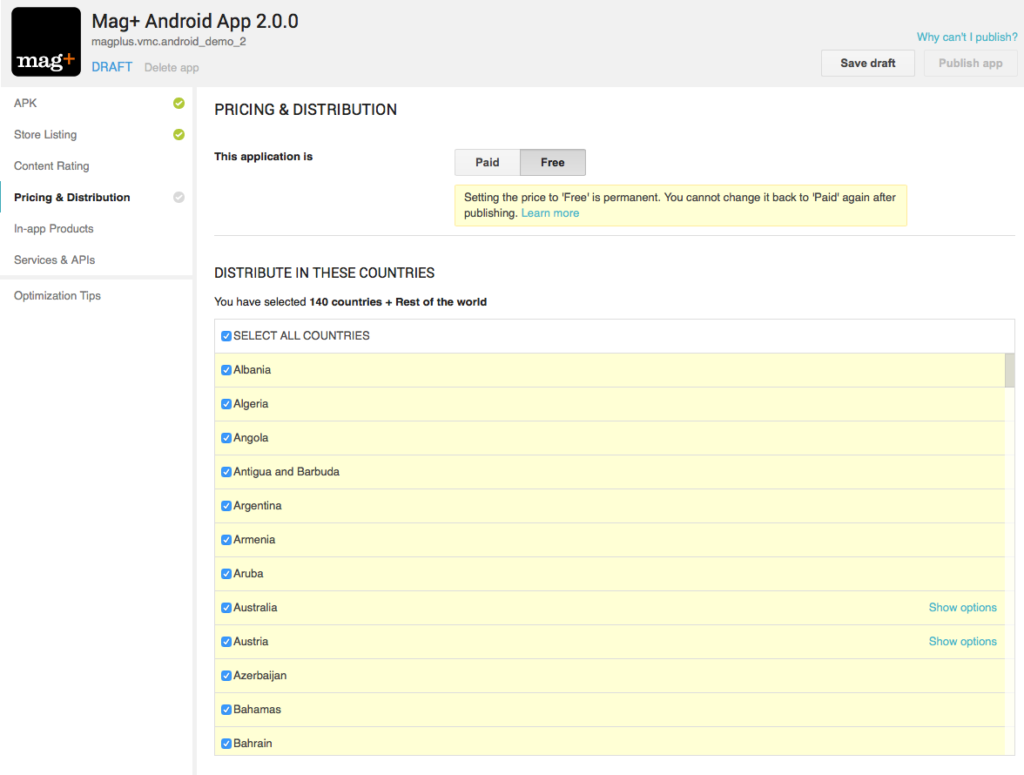The image size is (1024, 775).
Task: Click the Publish app button
Action: pyautogui.click(x=970, y=63)
